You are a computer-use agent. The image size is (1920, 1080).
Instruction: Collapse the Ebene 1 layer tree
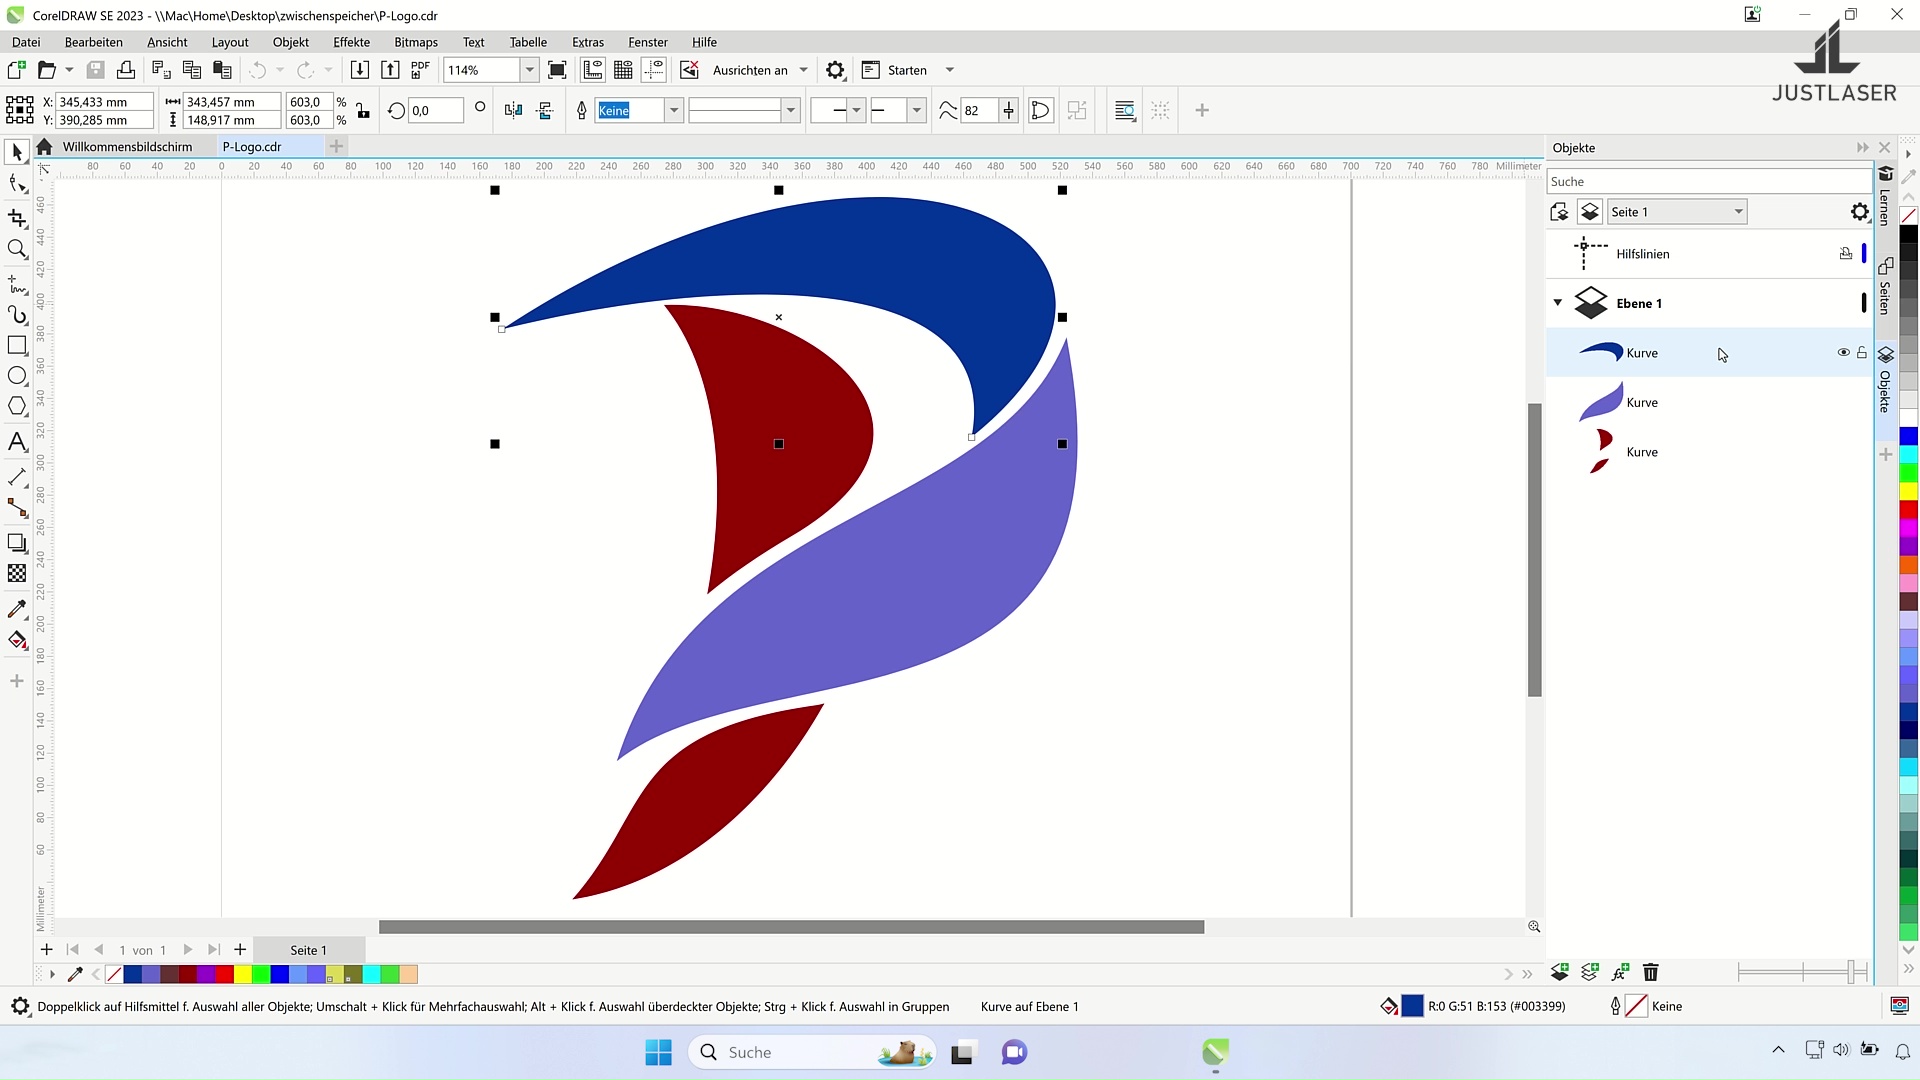point(1557,303)
